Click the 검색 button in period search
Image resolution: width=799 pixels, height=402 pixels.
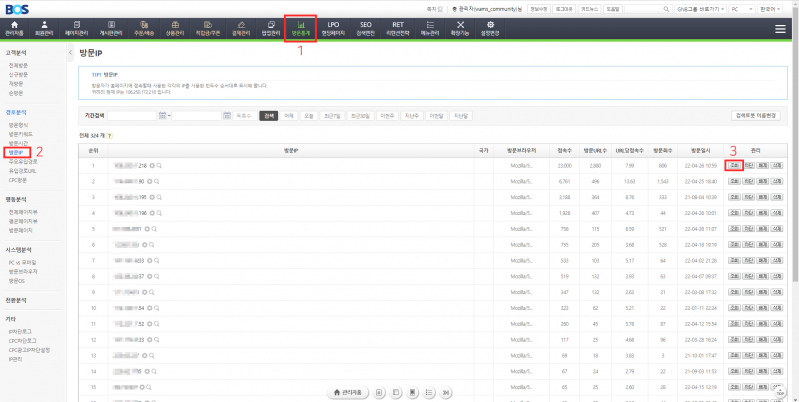(x=268, y=116)
